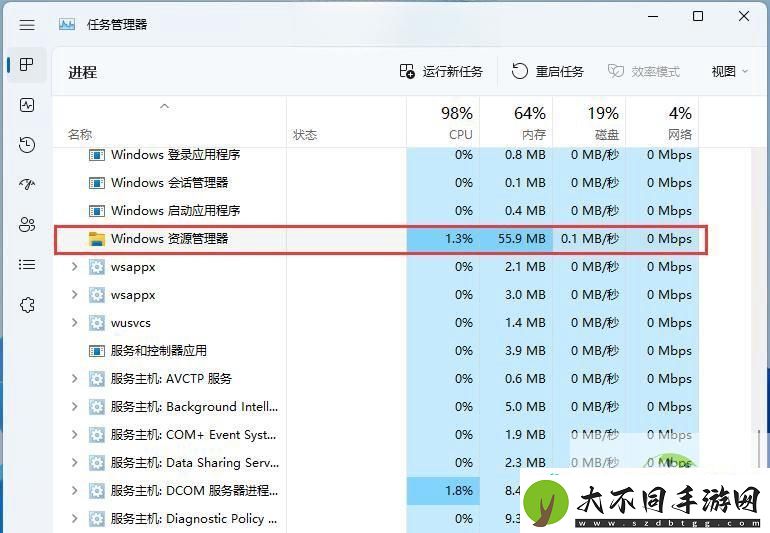Click the Windows 登录应用程序 process icon
The width and height of the screenshot is (770, 533).
[x=97, y=155]
